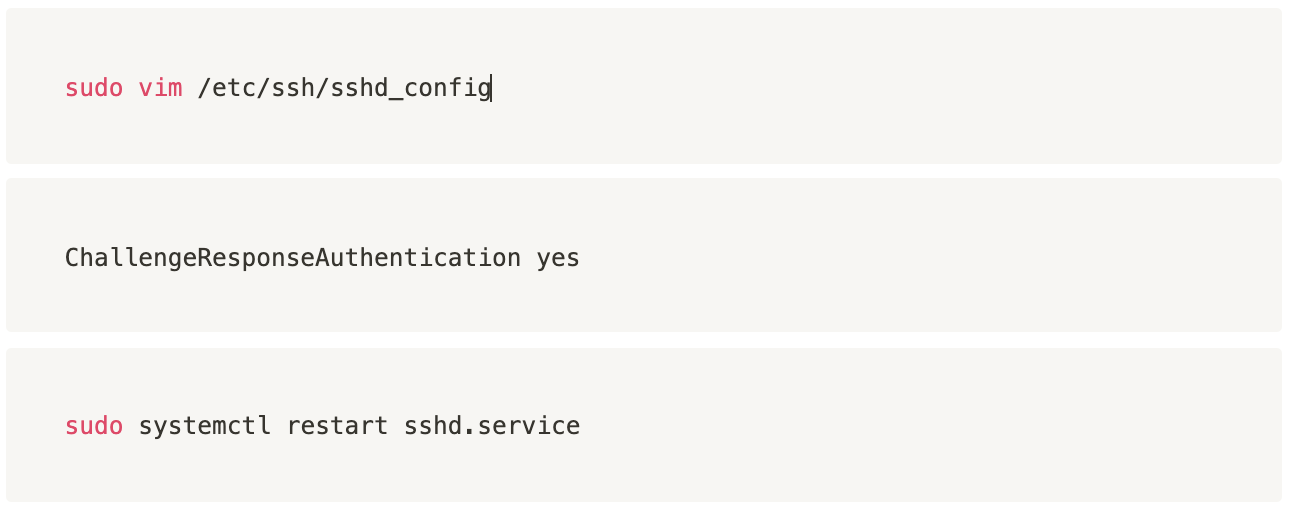Viewport: 1290px width, 510px height.
Task: Click "sudo" in the systemctl command
Action: [93, 426]
